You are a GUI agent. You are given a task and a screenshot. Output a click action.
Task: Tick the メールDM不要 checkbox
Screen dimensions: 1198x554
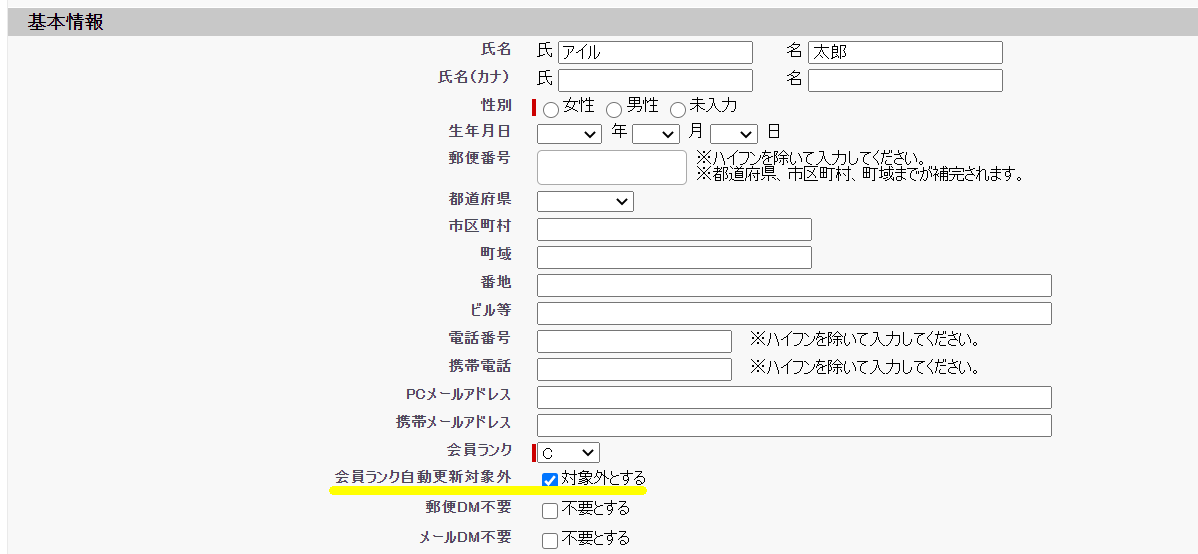point(549,541)
